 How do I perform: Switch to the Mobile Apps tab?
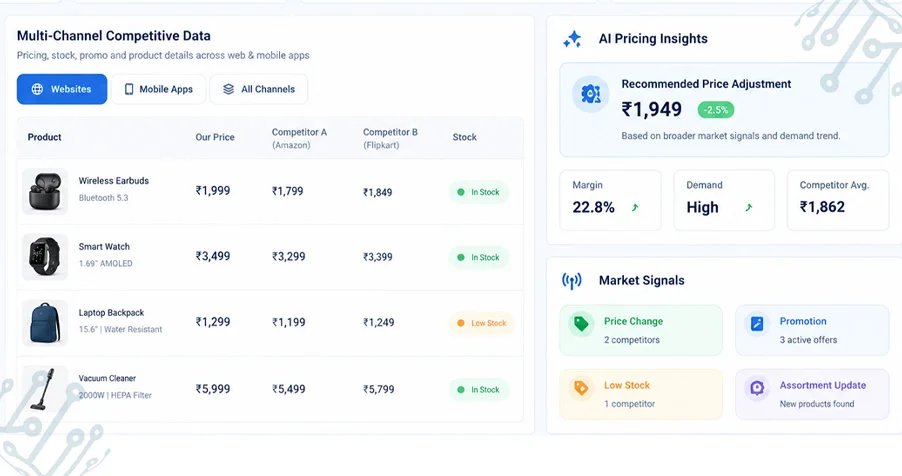pyautogui.click(x=158, y=89)
